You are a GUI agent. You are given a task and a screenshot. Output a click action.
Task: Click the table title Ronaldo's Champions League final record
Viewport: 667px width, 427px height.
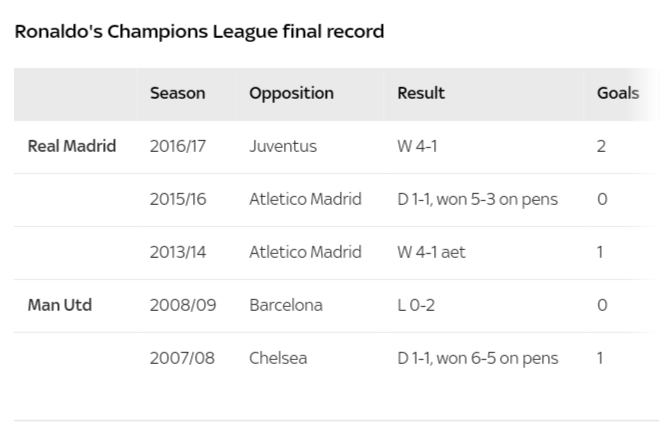(200, 32)
